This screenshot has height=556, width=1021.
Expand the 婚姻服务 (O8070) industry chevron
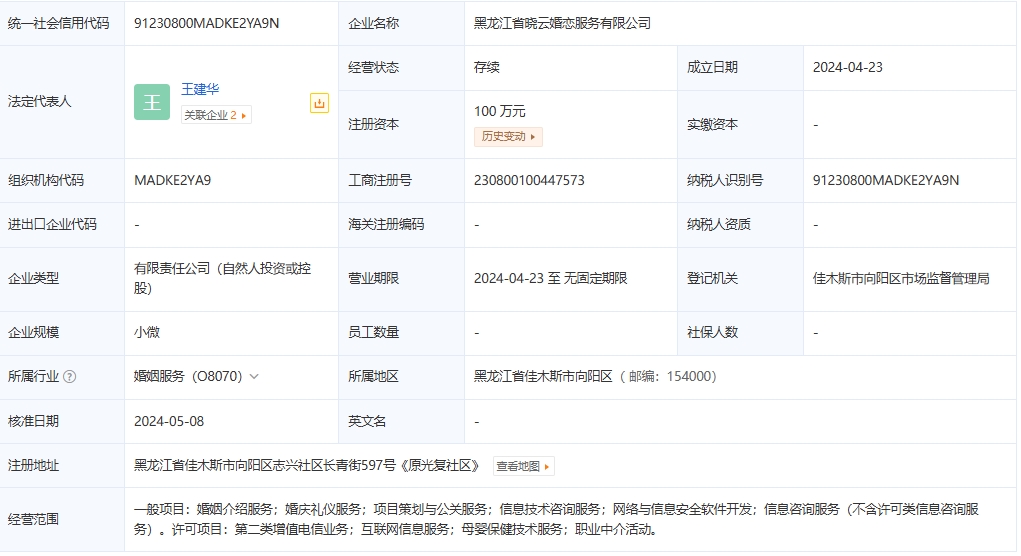coord(254,377)
